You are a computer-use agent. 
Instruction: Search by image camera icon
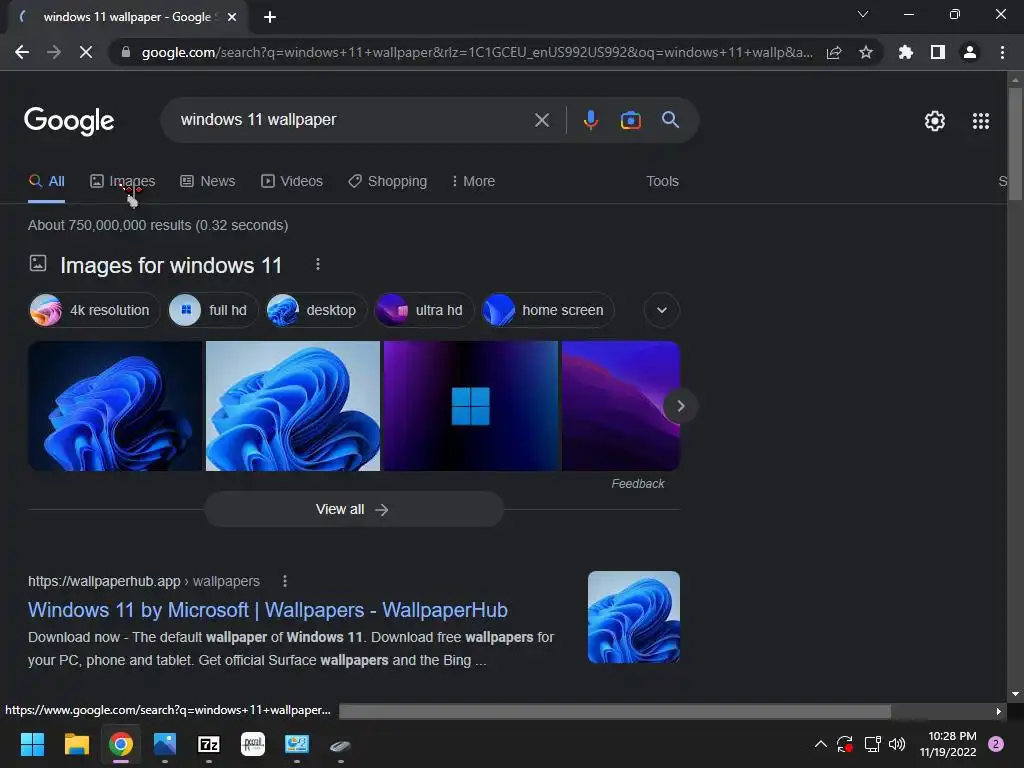(x=630, y=120)
